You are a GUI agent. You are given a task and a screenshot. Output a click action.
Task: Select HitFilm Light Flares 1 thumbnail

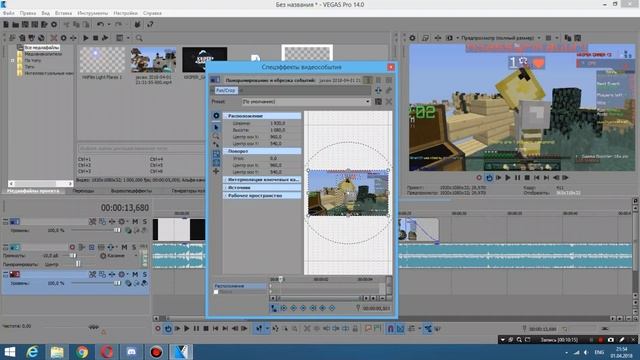tap(102, 60)
